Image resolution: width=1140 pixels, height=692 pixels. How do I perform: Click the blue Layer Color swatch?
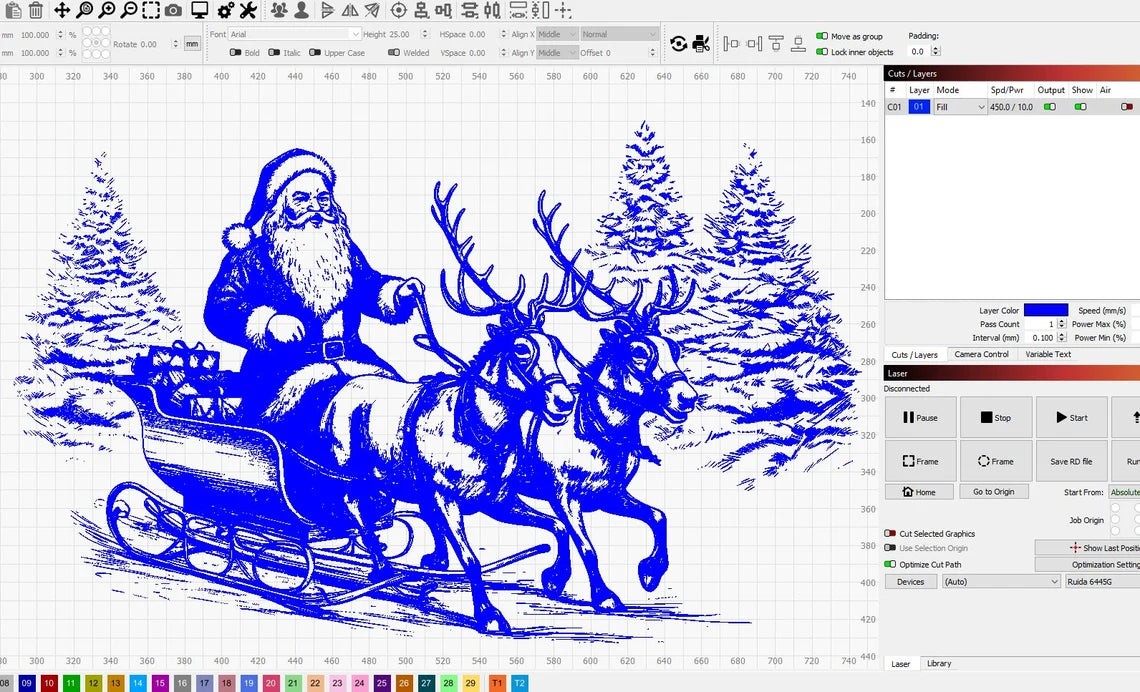(x=1045, y=310)
